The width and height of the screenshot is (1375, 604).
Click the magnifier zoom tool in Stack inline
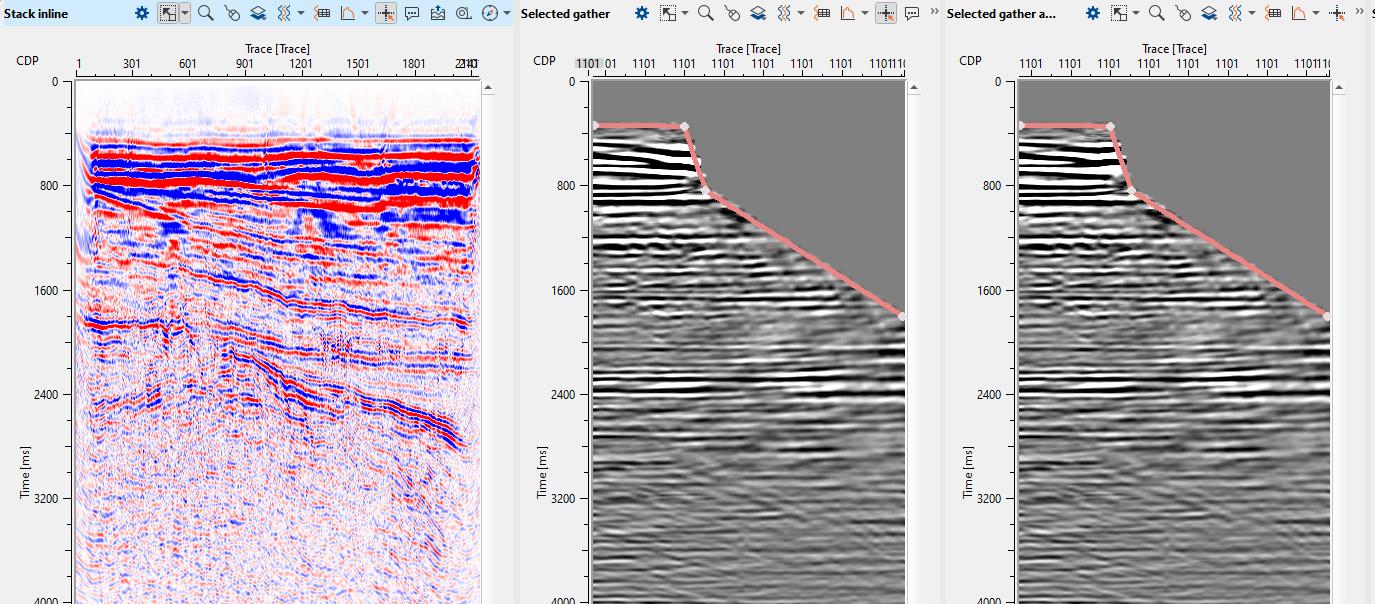tap(205, 13)
